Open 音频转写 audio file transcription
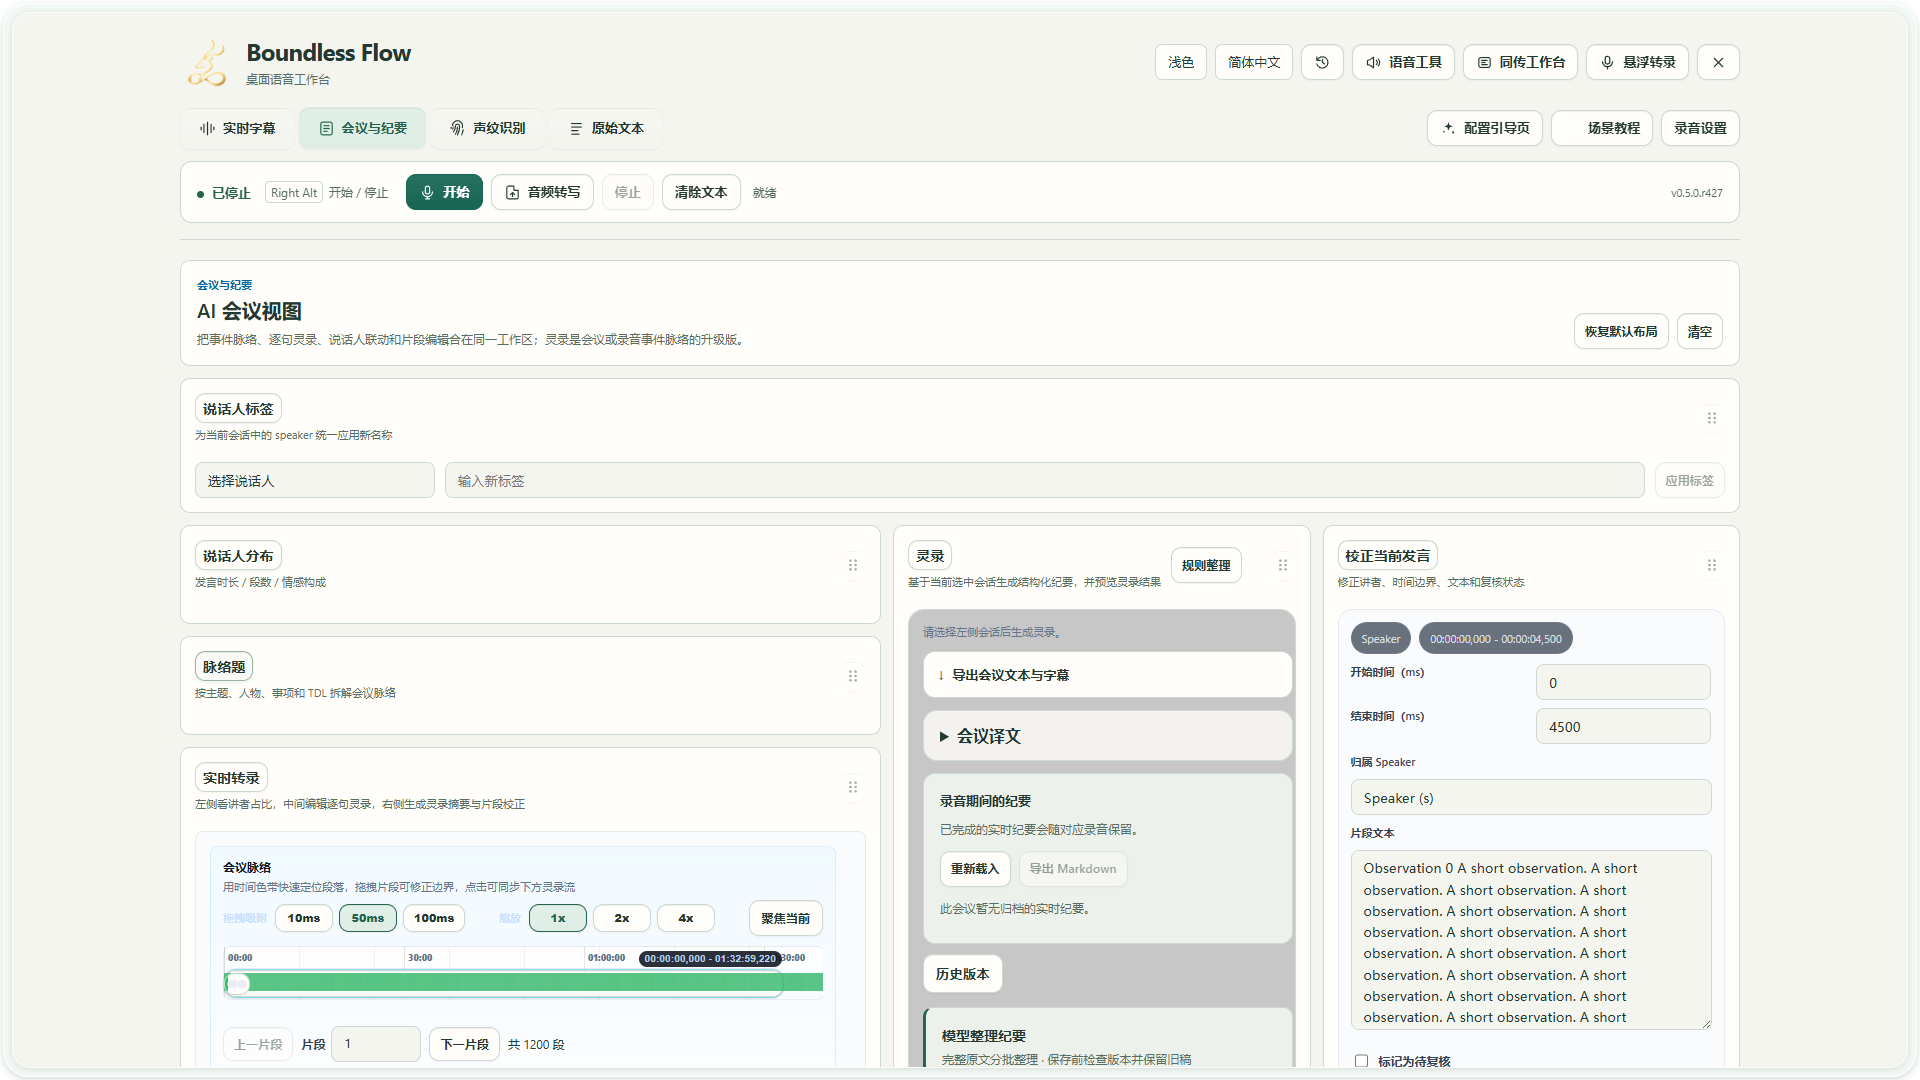This screenshot has height=1080, width=1920. coord(542,192)
